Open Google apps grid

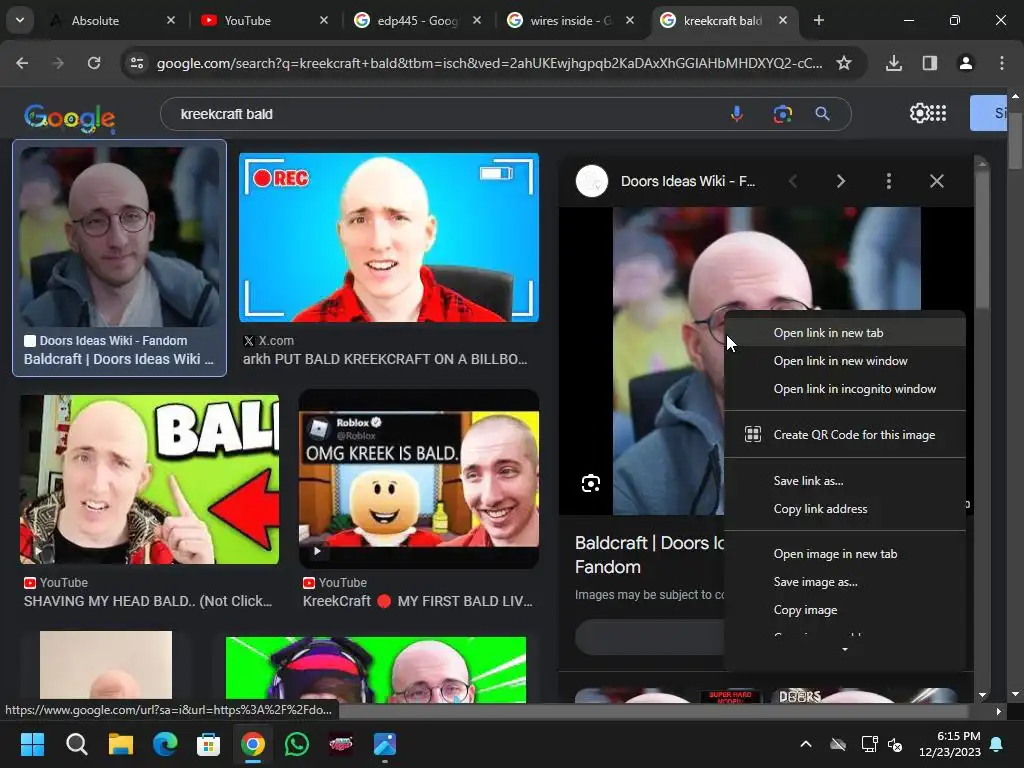pos(938,113)
